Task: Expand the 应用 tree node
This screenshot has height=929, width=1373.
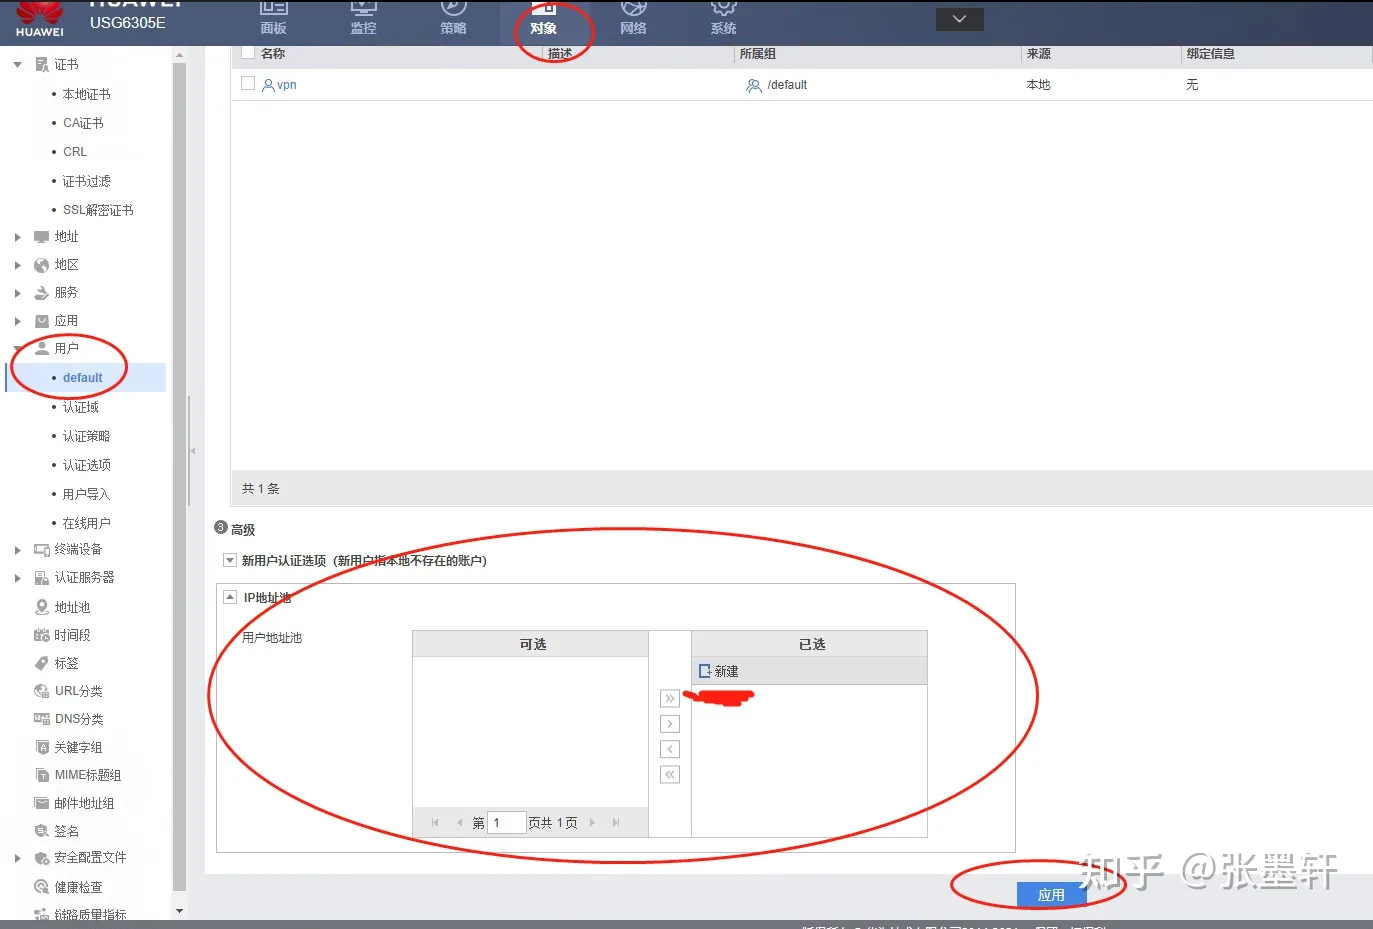Action: 17,321
